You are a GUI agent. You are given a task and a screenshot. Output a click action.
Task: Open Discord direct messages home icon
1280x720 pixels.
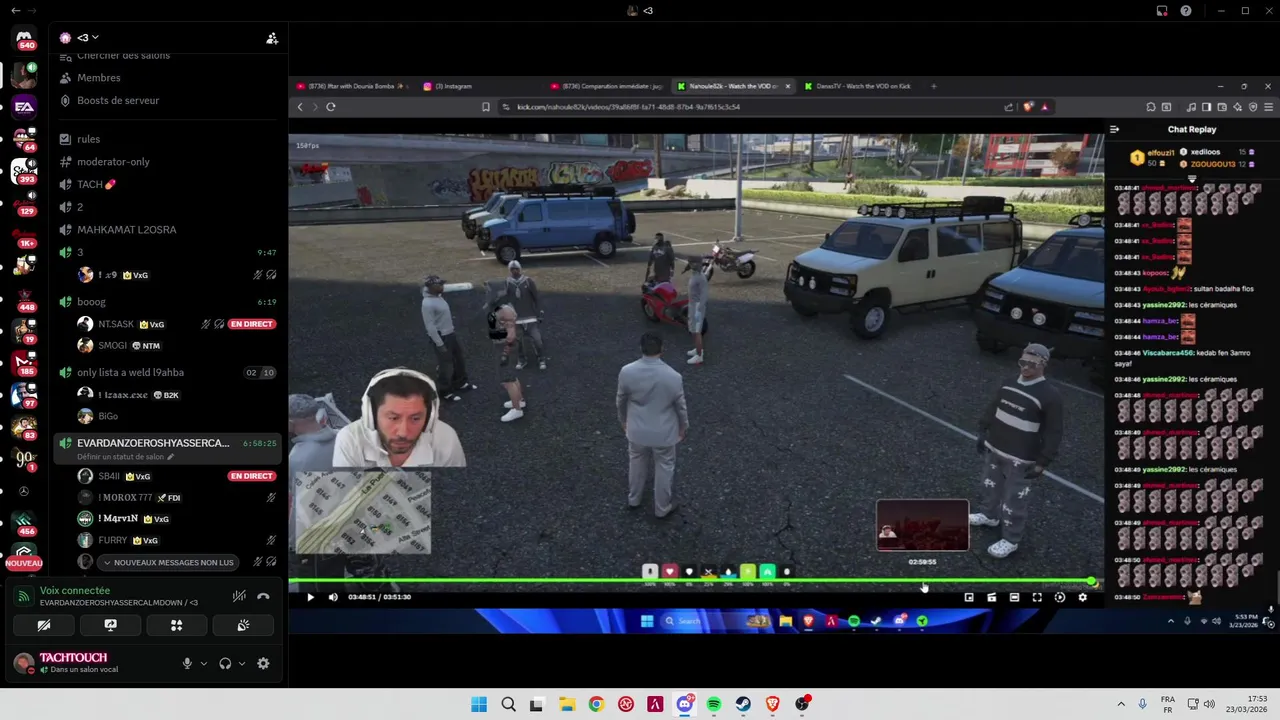24,40
